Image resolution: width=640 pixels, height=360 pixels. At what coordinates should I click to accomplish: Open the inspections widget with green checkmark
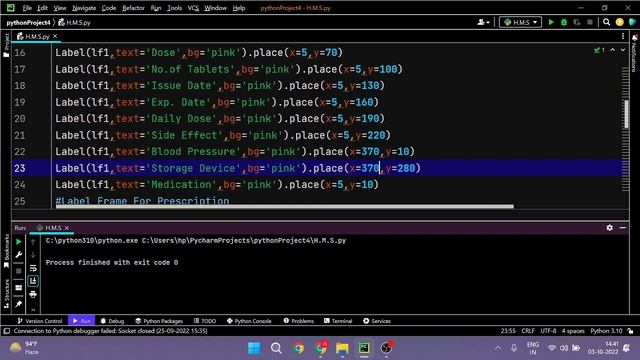pyautogui.click(x=599, y=50)
